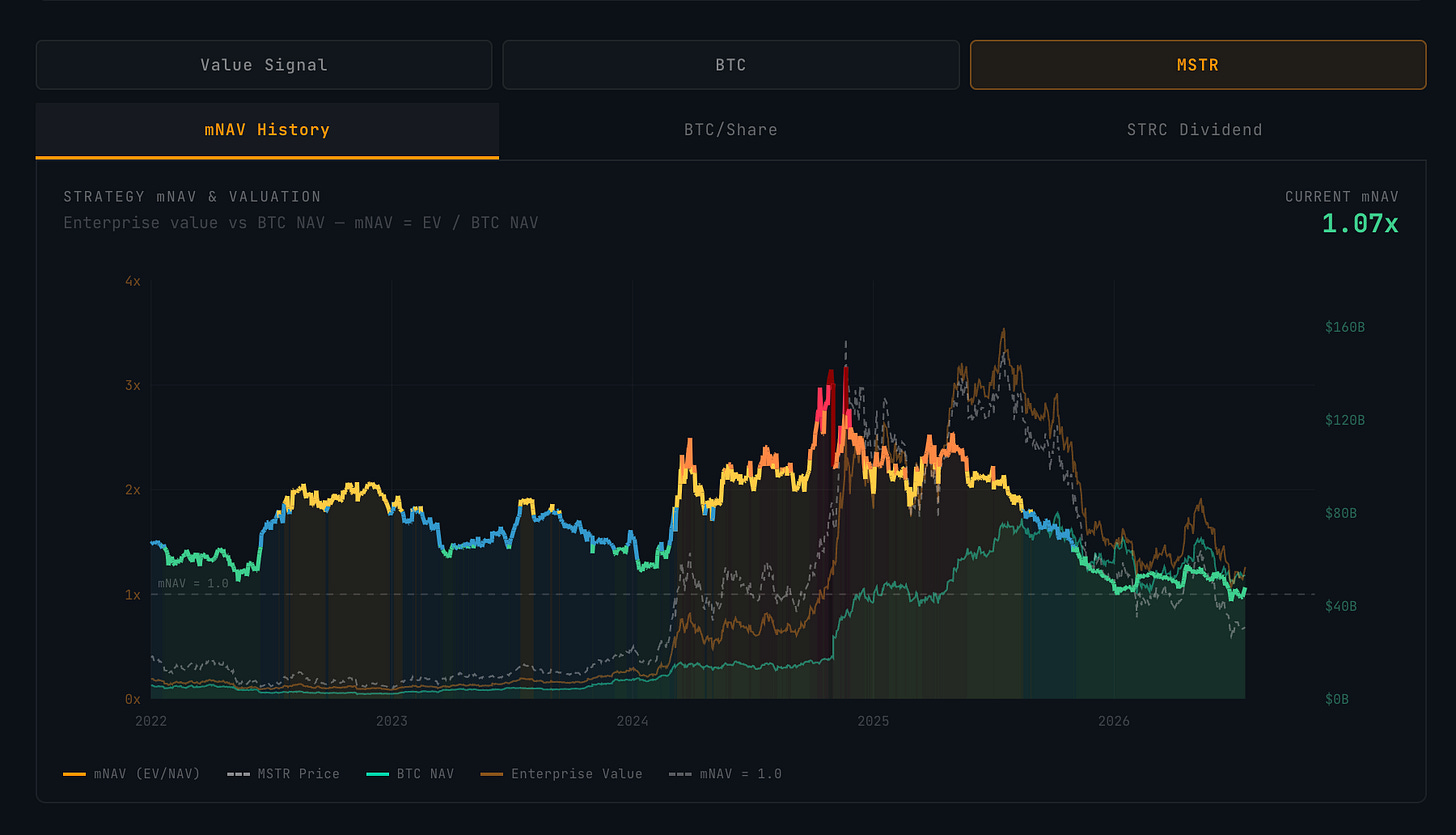Viewport: 1456px width, 835px height.
Task: Switch to the BTC tab
Action: [730, 65]
